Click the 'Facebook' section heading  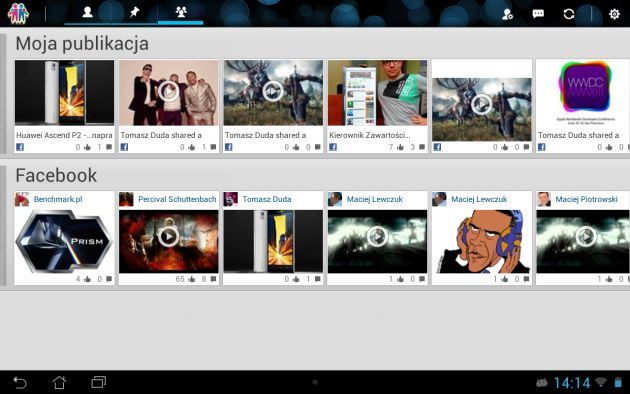56,175
